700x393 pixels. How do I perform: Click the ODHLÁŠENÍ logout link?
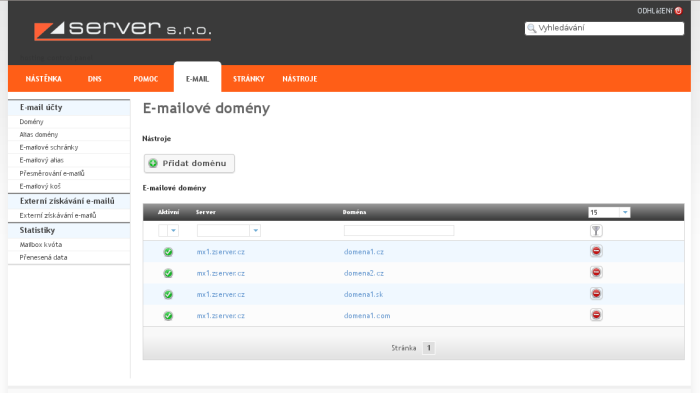click(654, 11)
